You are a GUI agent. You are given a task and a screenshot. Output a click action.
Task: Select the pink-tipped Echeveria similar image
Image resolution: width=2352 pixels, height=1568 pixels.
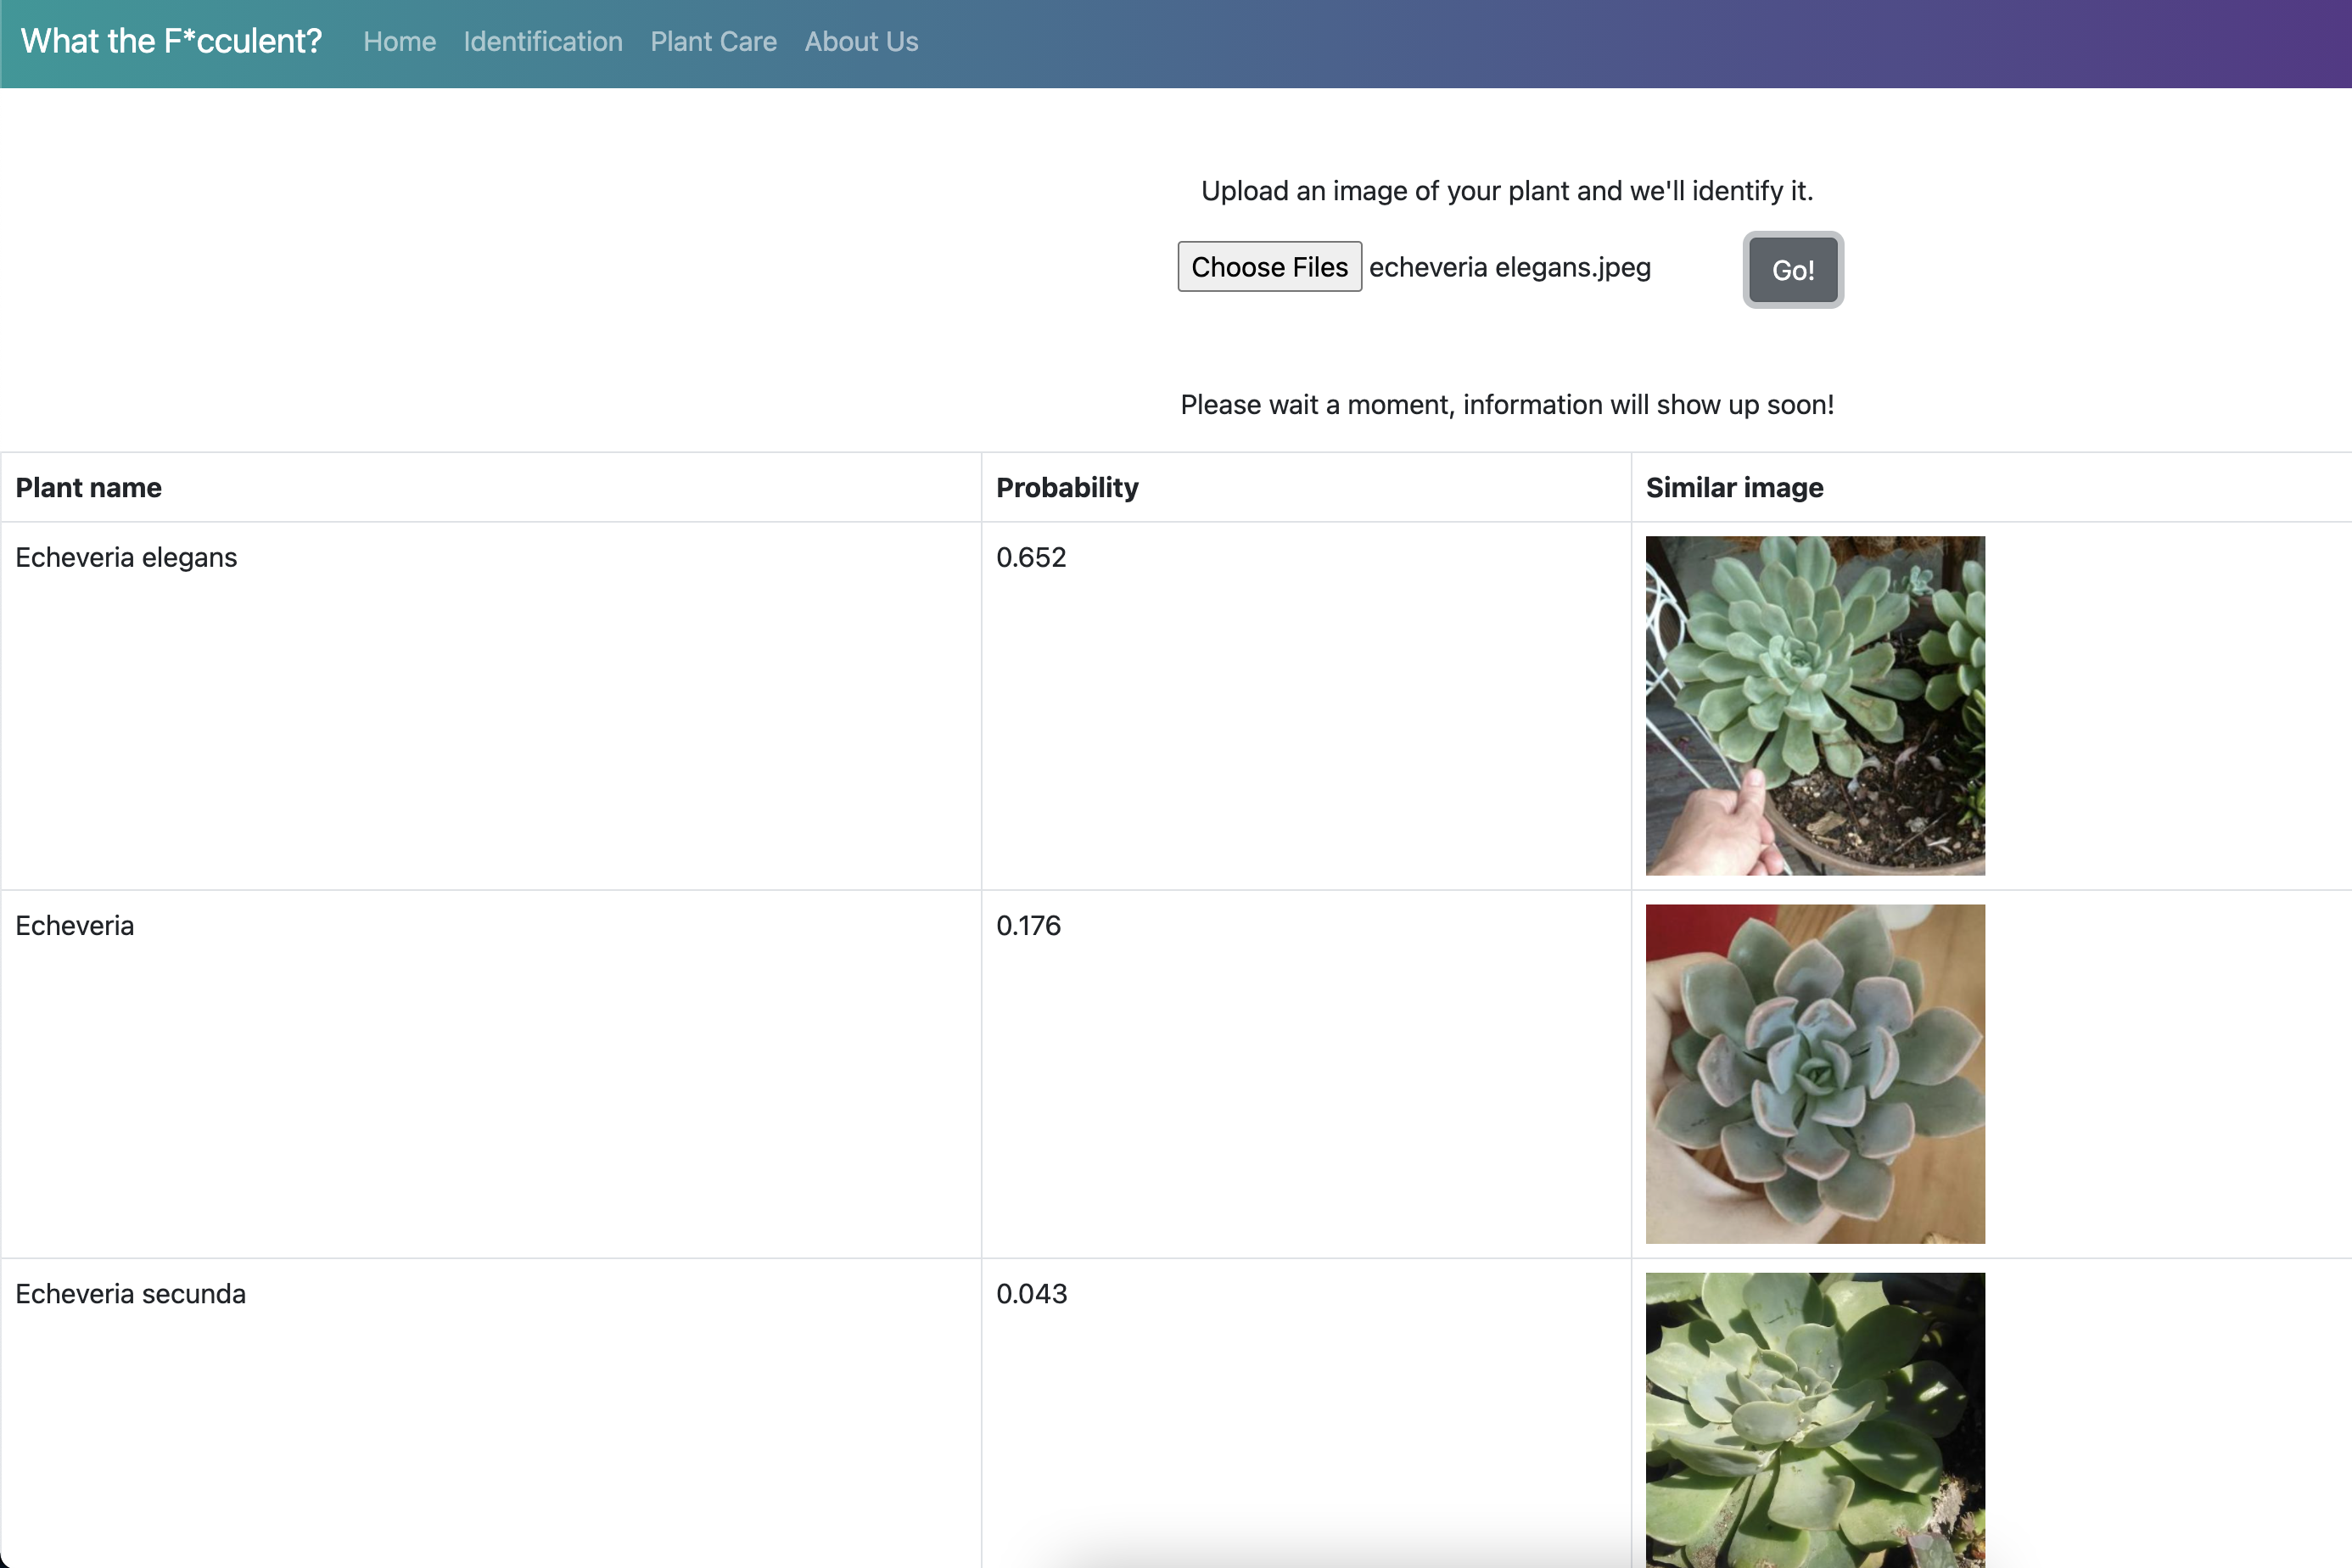1814,1074
